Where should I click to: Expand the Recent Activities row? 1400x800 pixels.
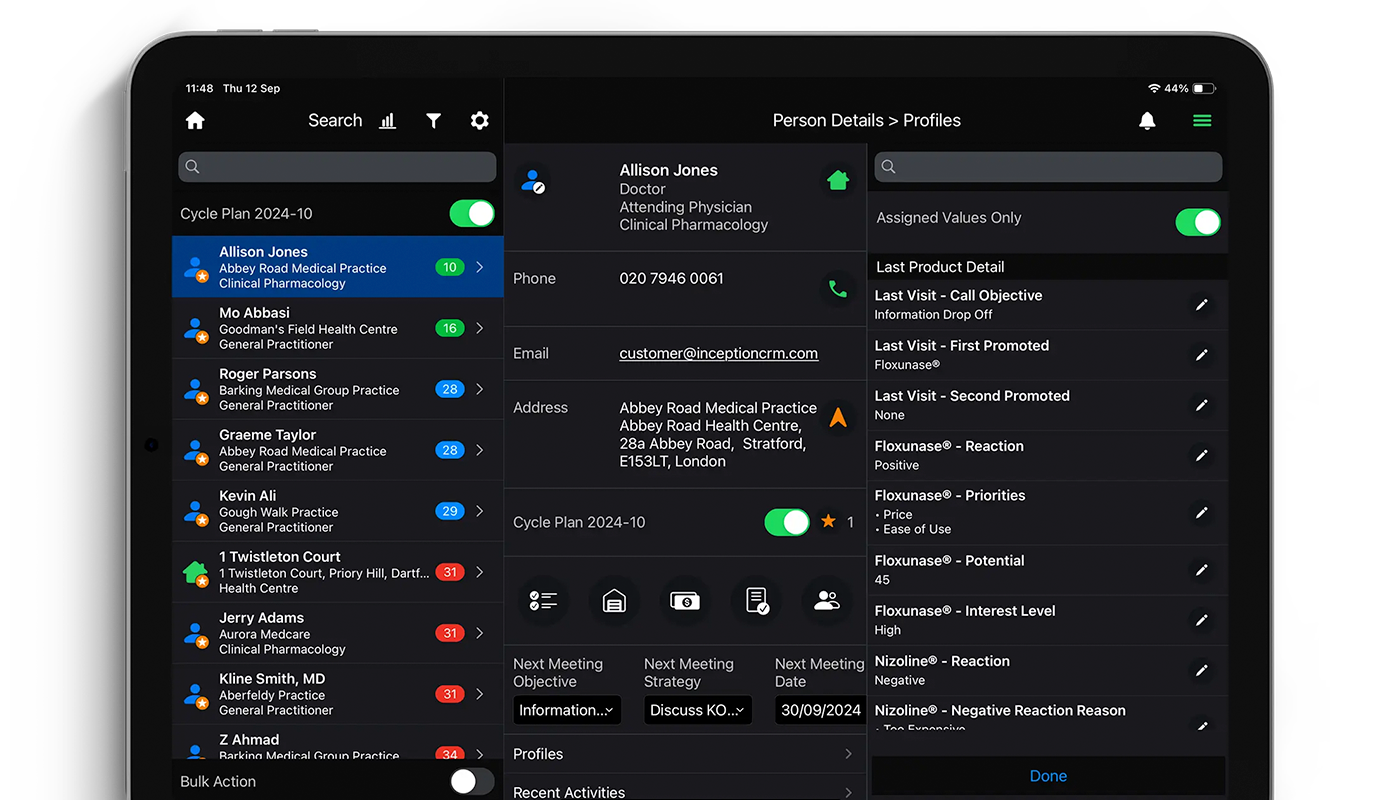685,791
